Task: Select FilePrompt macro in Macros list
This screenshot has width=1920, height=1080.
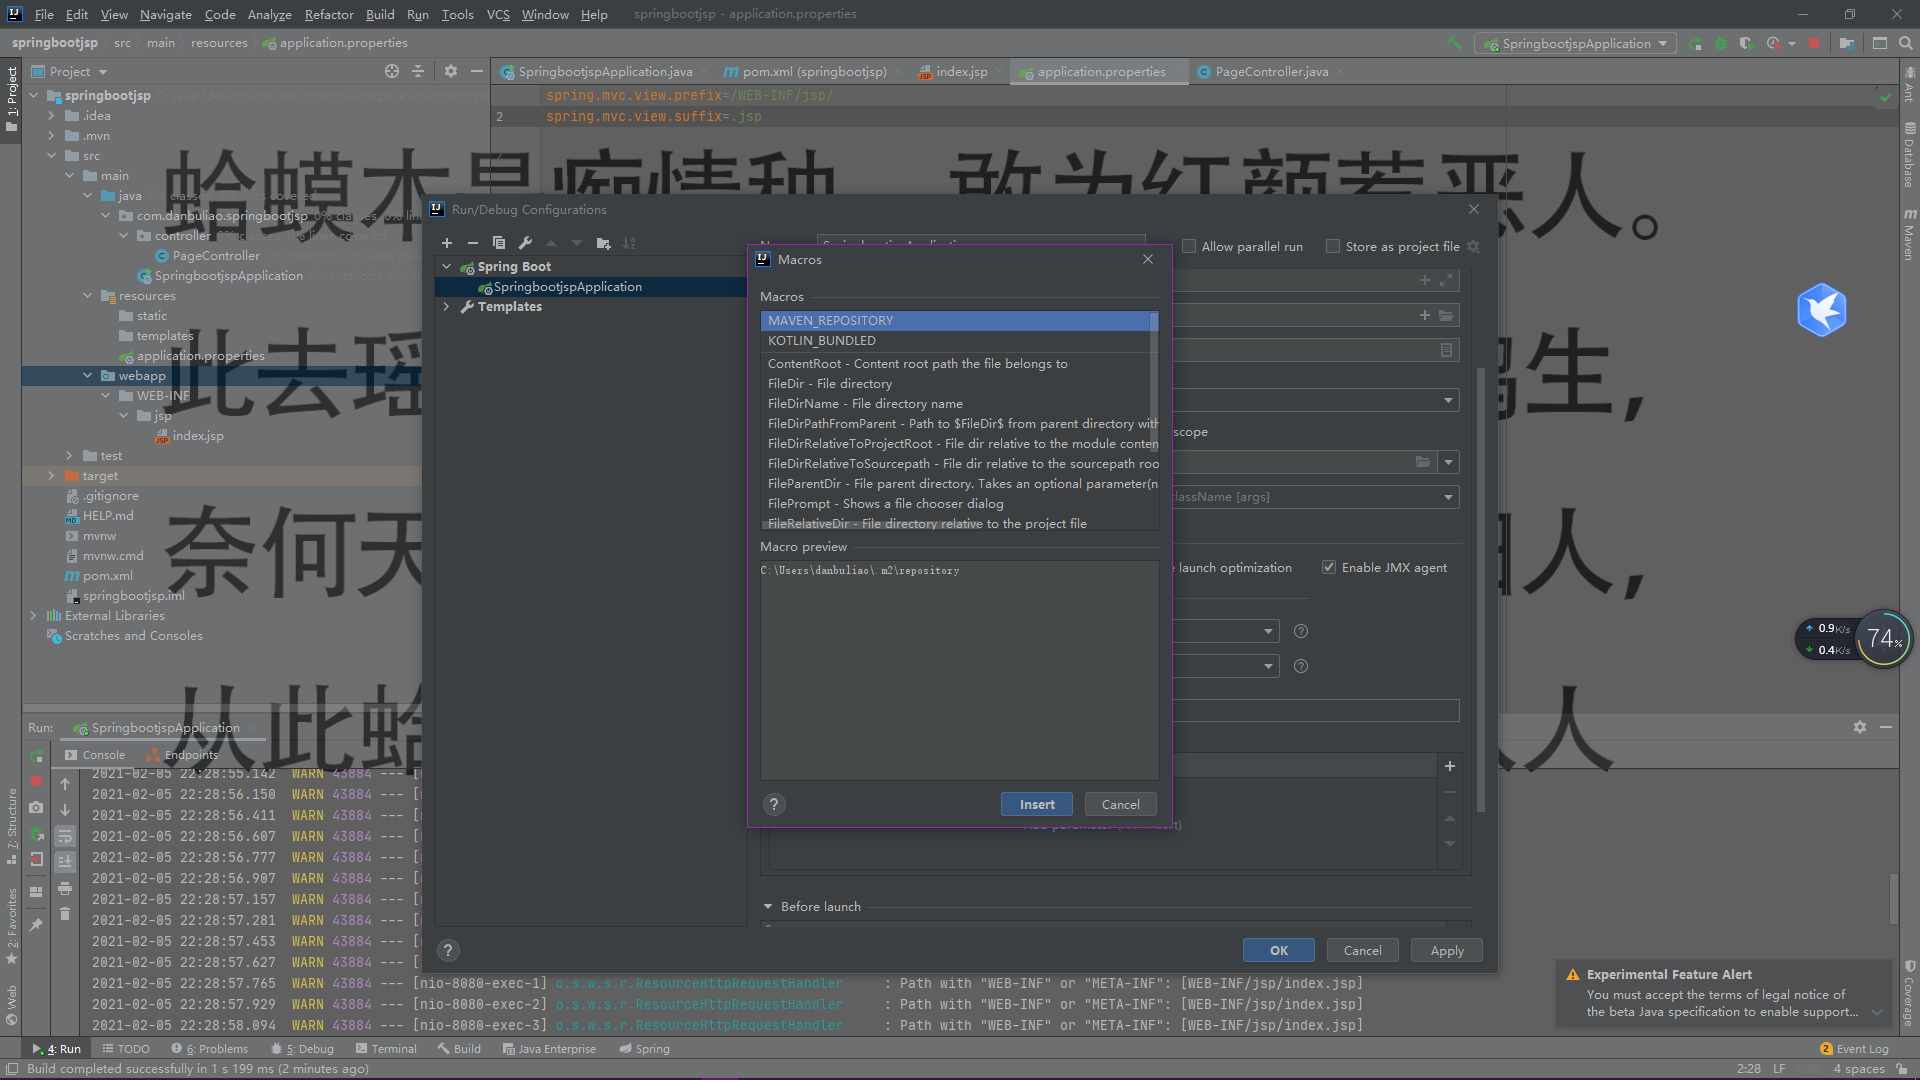Action: point(956,504)
